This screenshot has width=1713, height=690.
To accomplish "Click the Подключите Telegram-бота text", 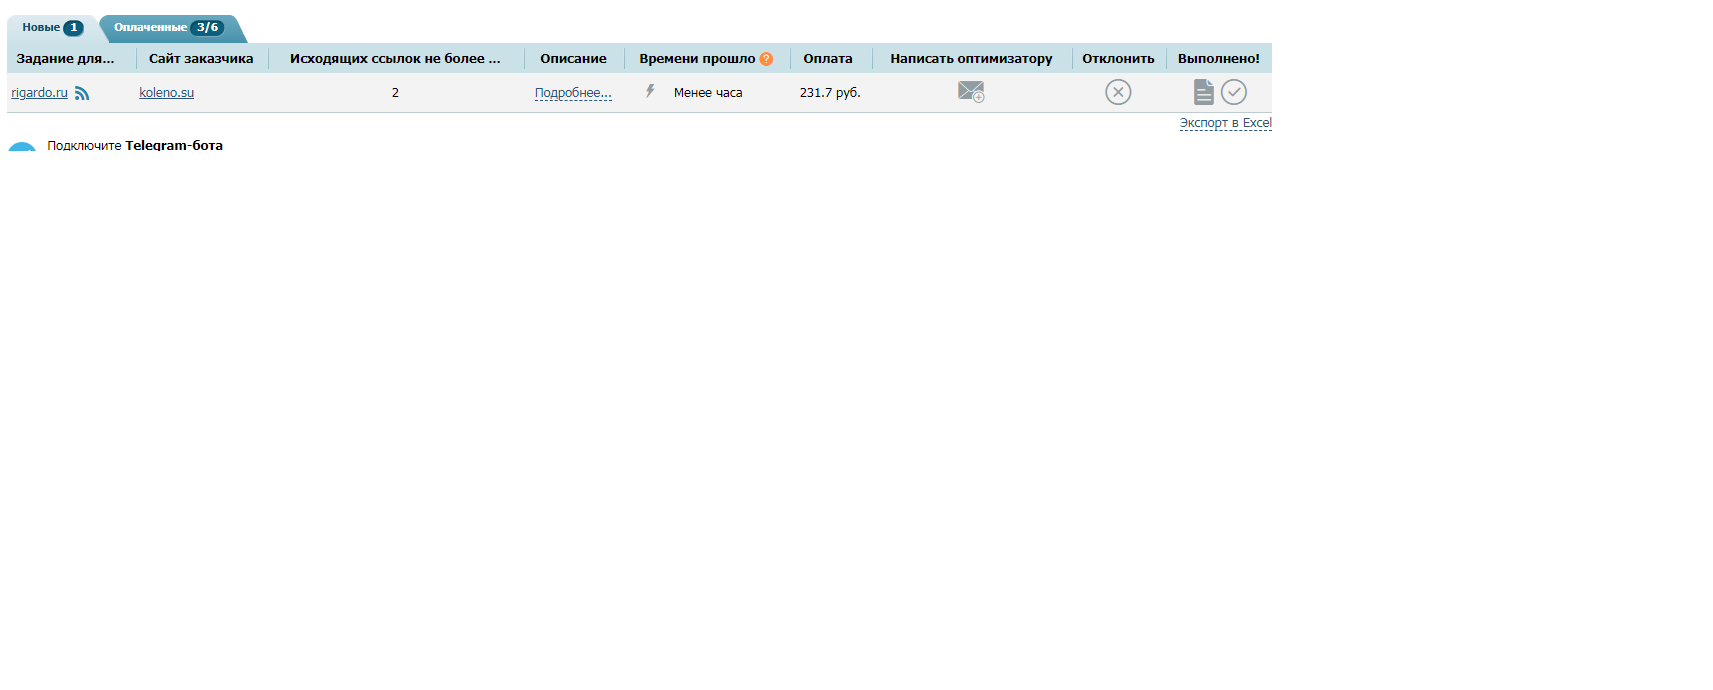I will 135,145.
